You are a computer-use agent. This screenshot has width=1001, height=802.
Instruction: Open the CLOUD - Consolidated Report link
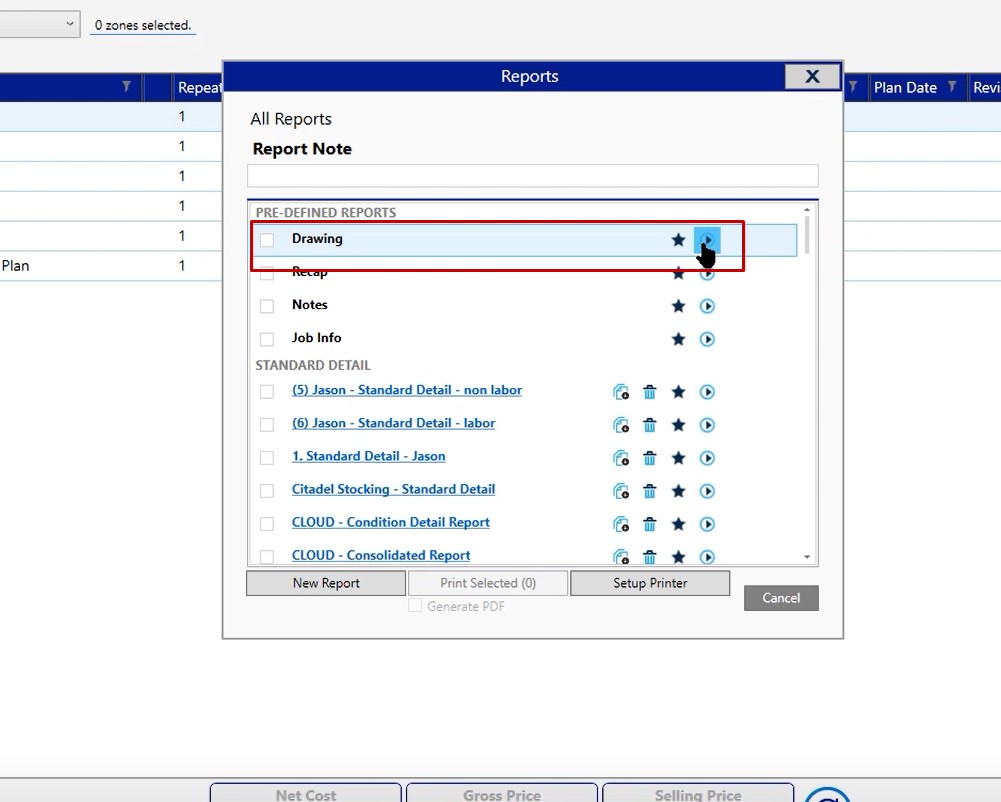point(381,555)
